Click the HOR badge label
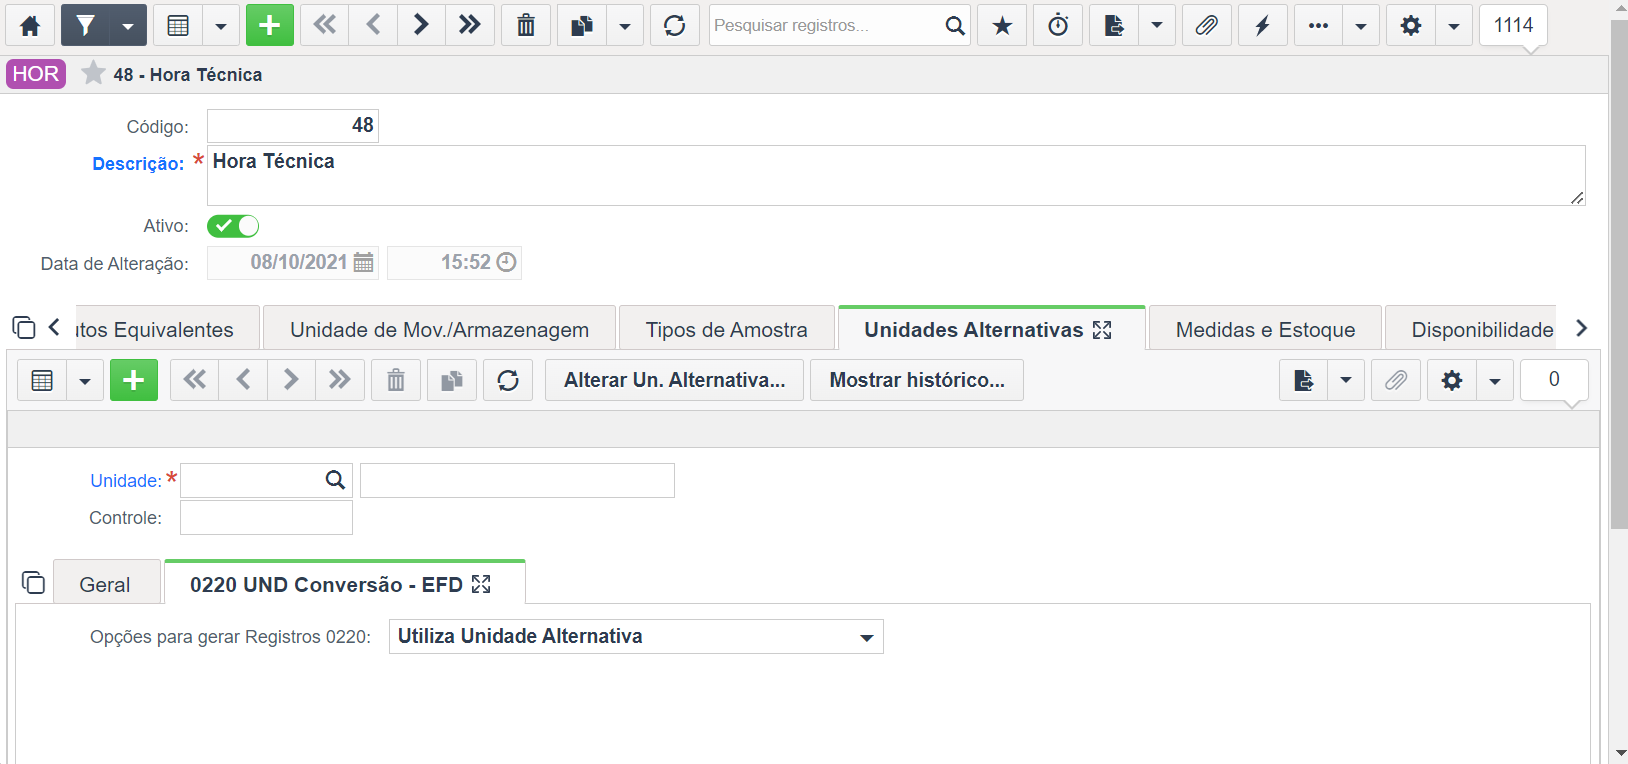This screenshot has height=764, width=1628. click(x=36, y=74)
